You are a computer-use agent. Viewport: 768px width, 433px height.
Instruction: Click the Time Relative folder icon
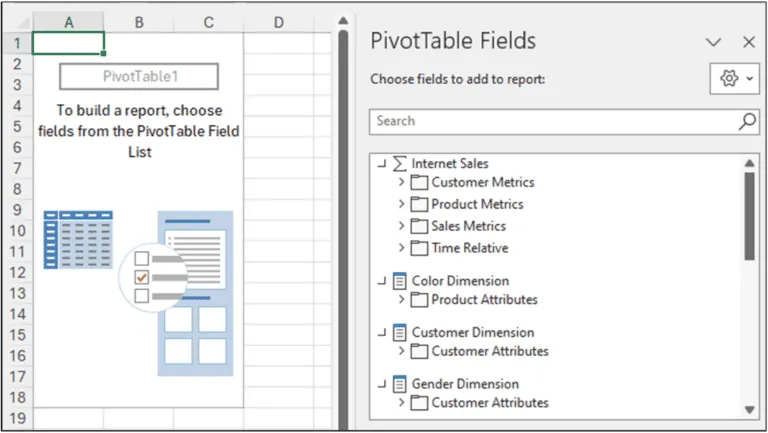[x=419, y=248]
